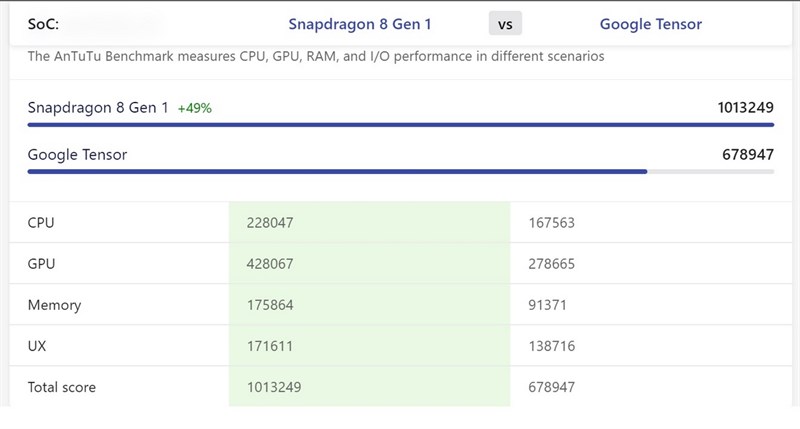Select the UX row label
The image size is (800, 429).
point(37,346)
